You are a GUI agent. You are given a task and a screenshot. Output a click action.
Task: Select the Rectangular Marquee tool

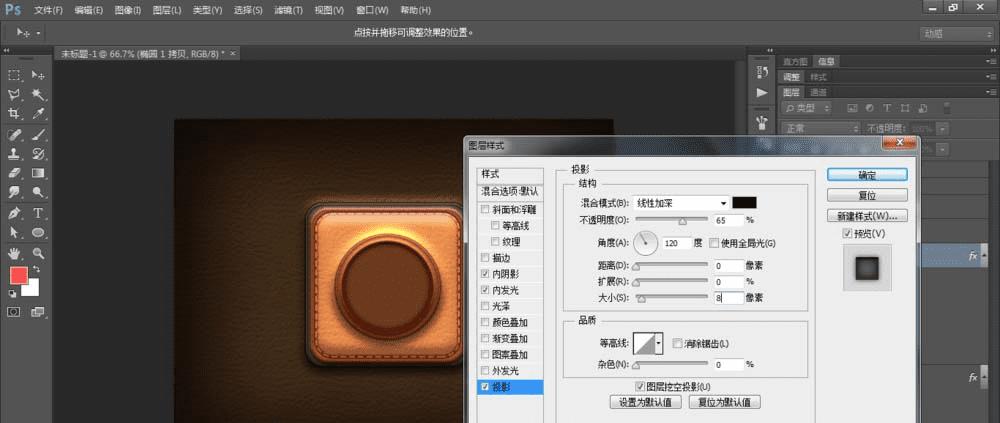pyautogui.click(x=14, y=75)
